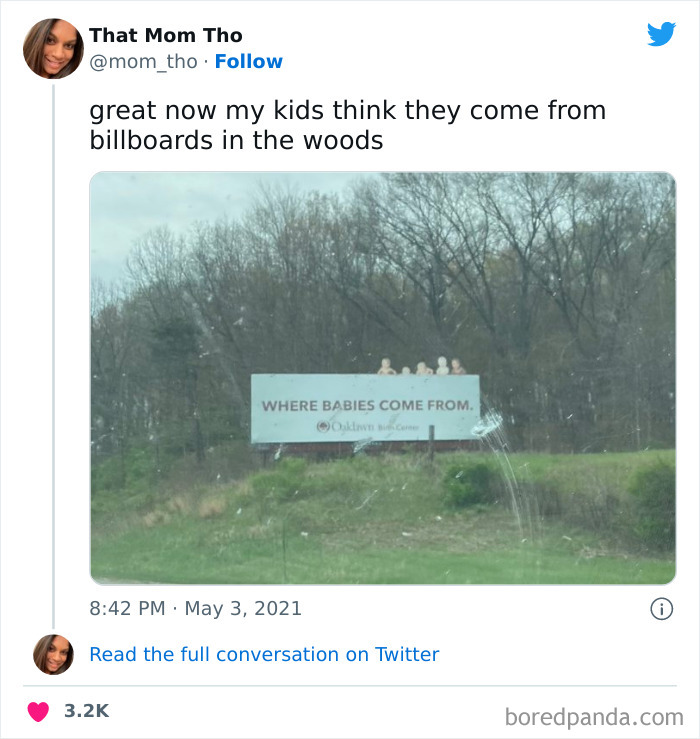Click the "WHERE BABIES COME FROM" billboard text
Image resolution: width=700 pixels, height=739 pixels.
coord(366,405)
